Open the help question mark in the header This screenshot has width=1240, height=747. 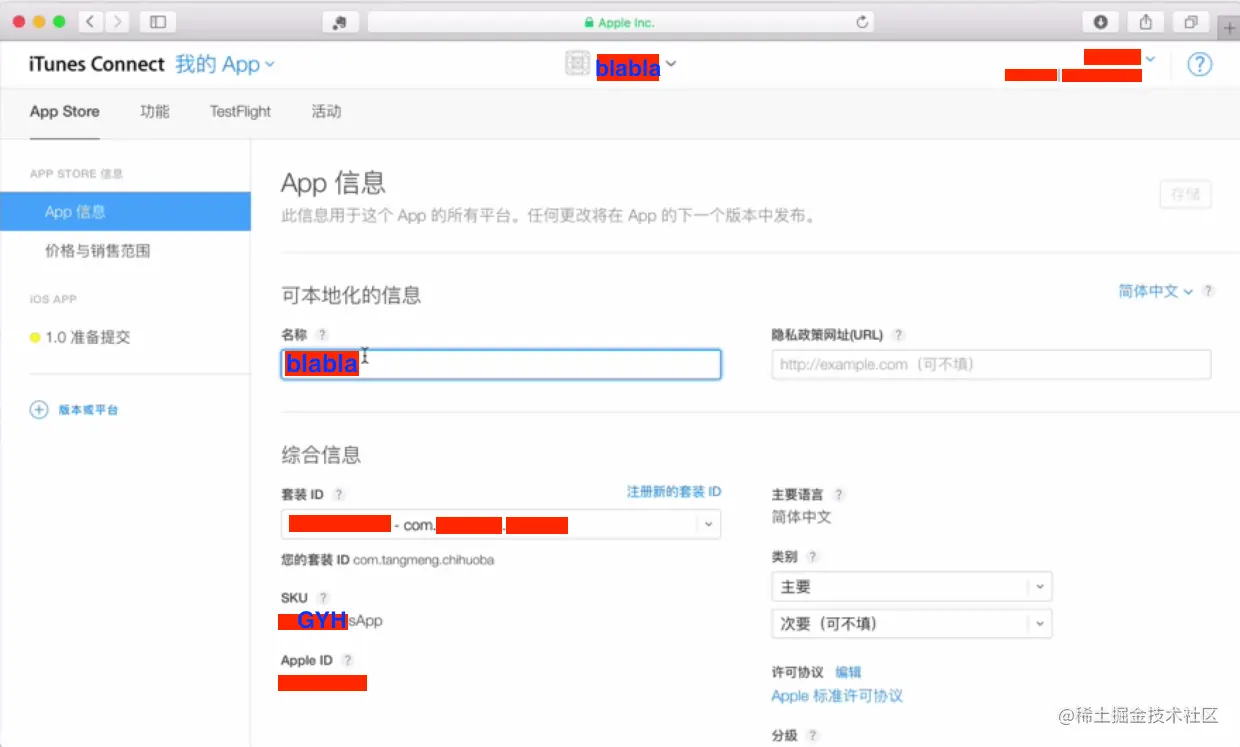1199,65
